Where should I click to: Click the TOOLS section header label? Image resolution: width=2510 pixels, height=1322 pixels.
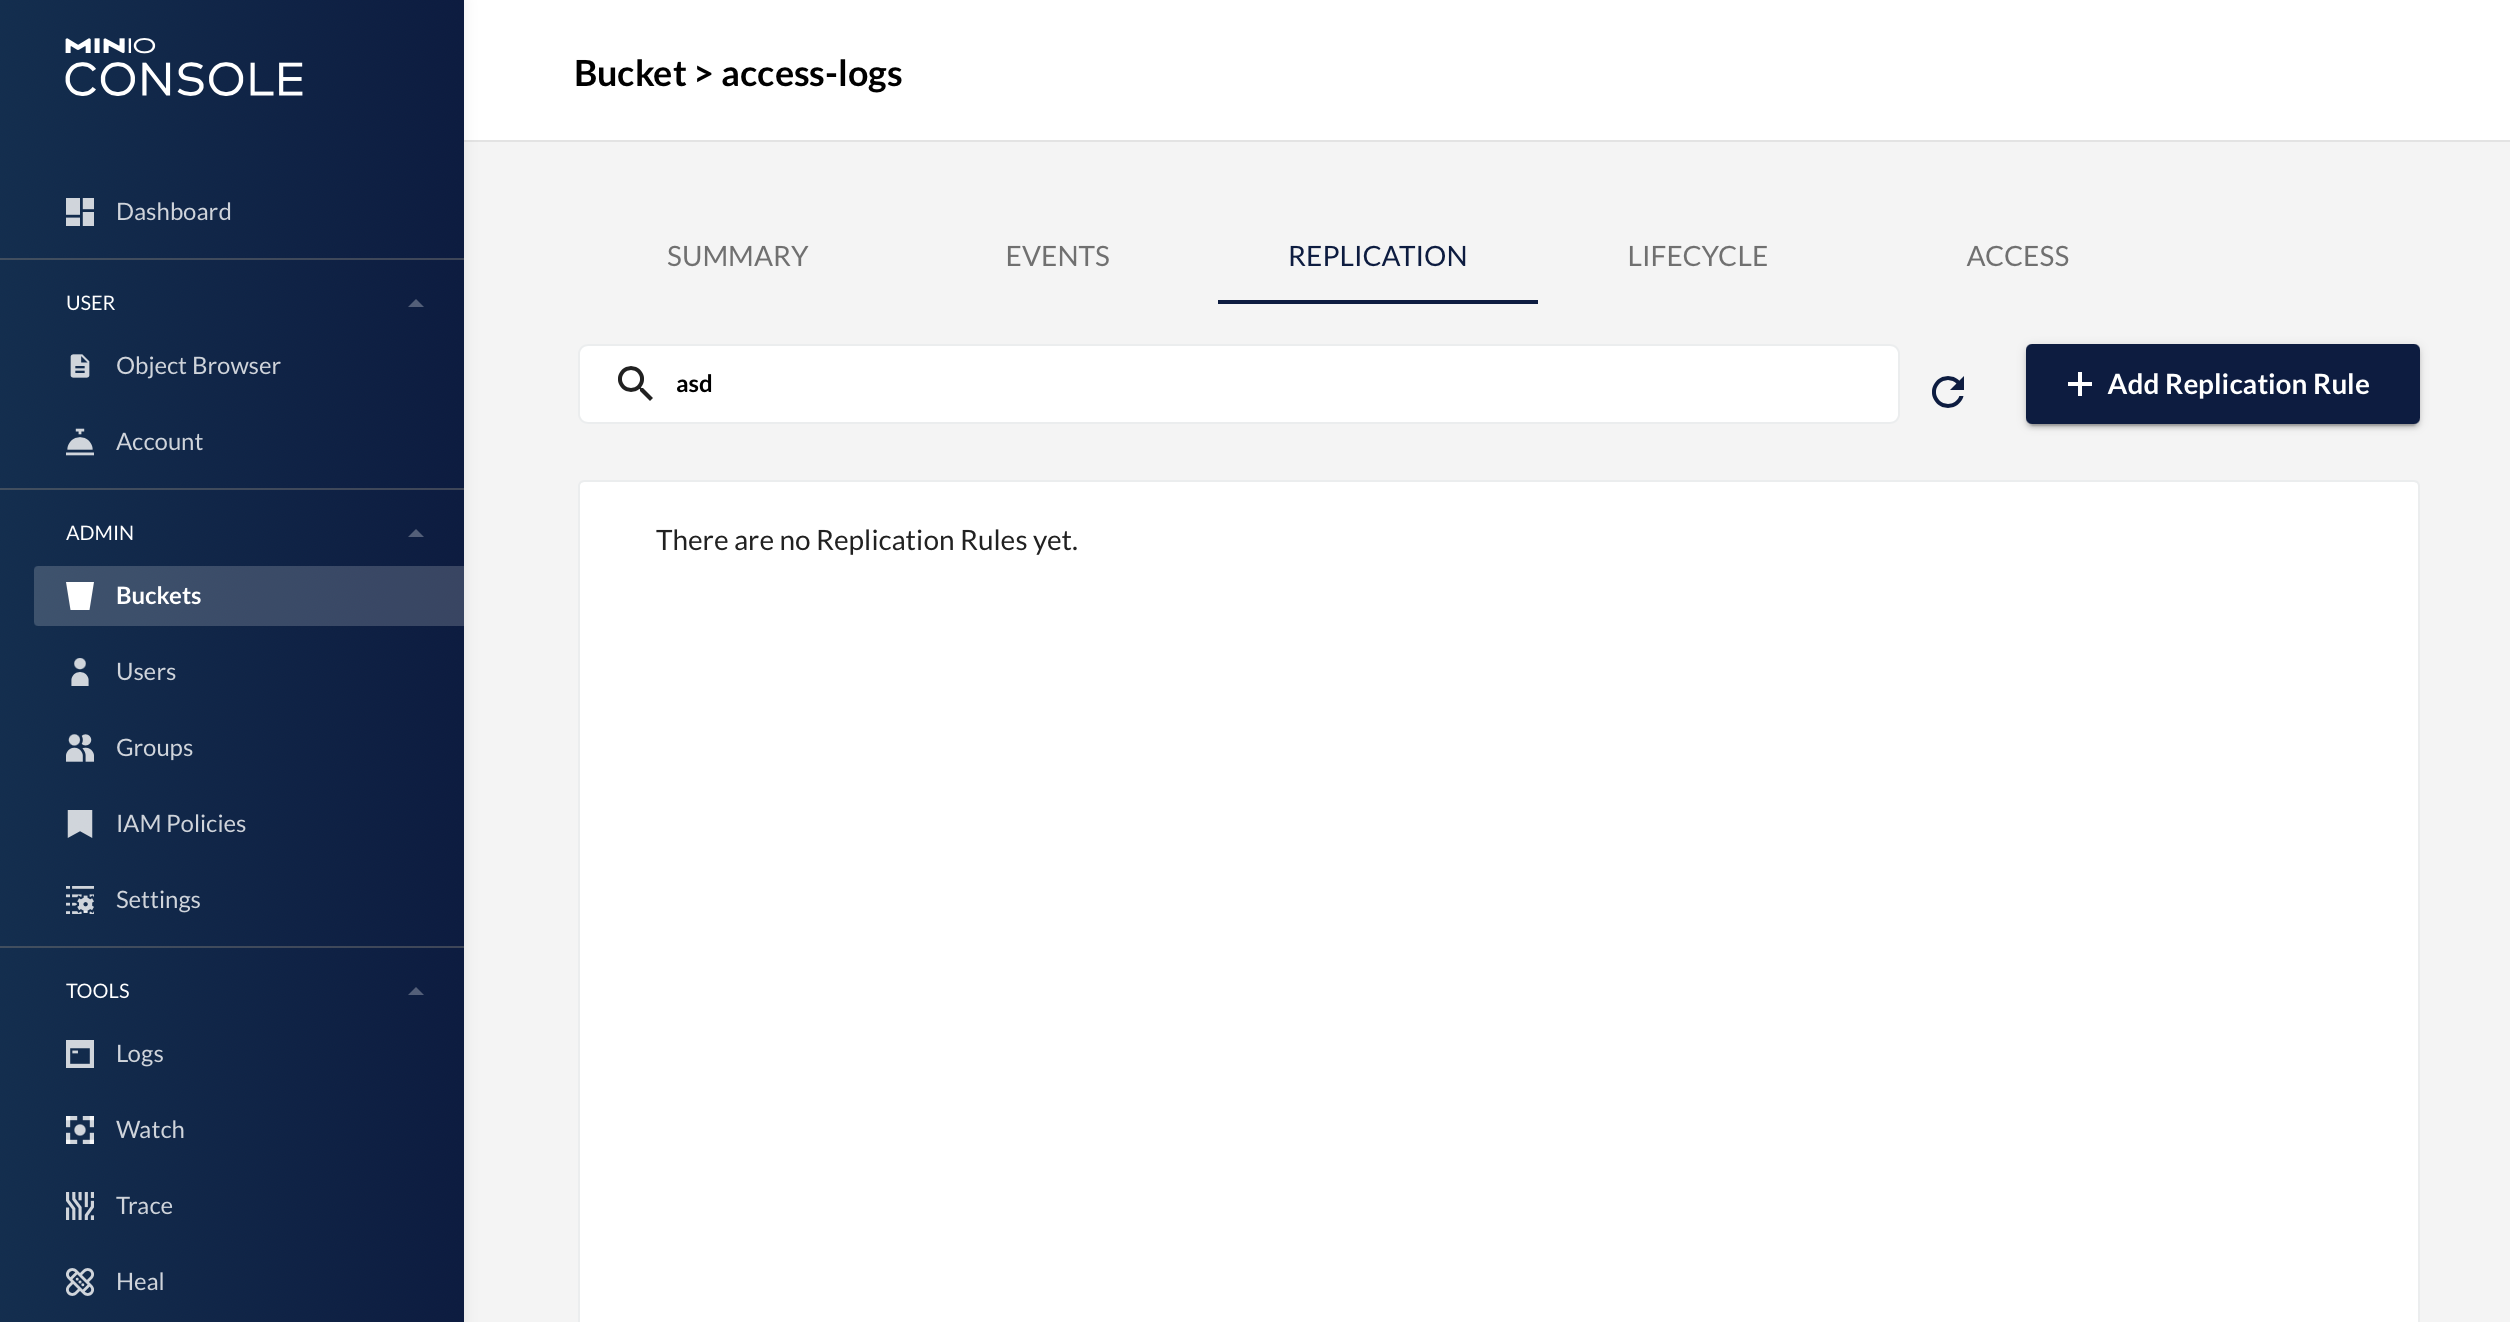tap(98, 991)
